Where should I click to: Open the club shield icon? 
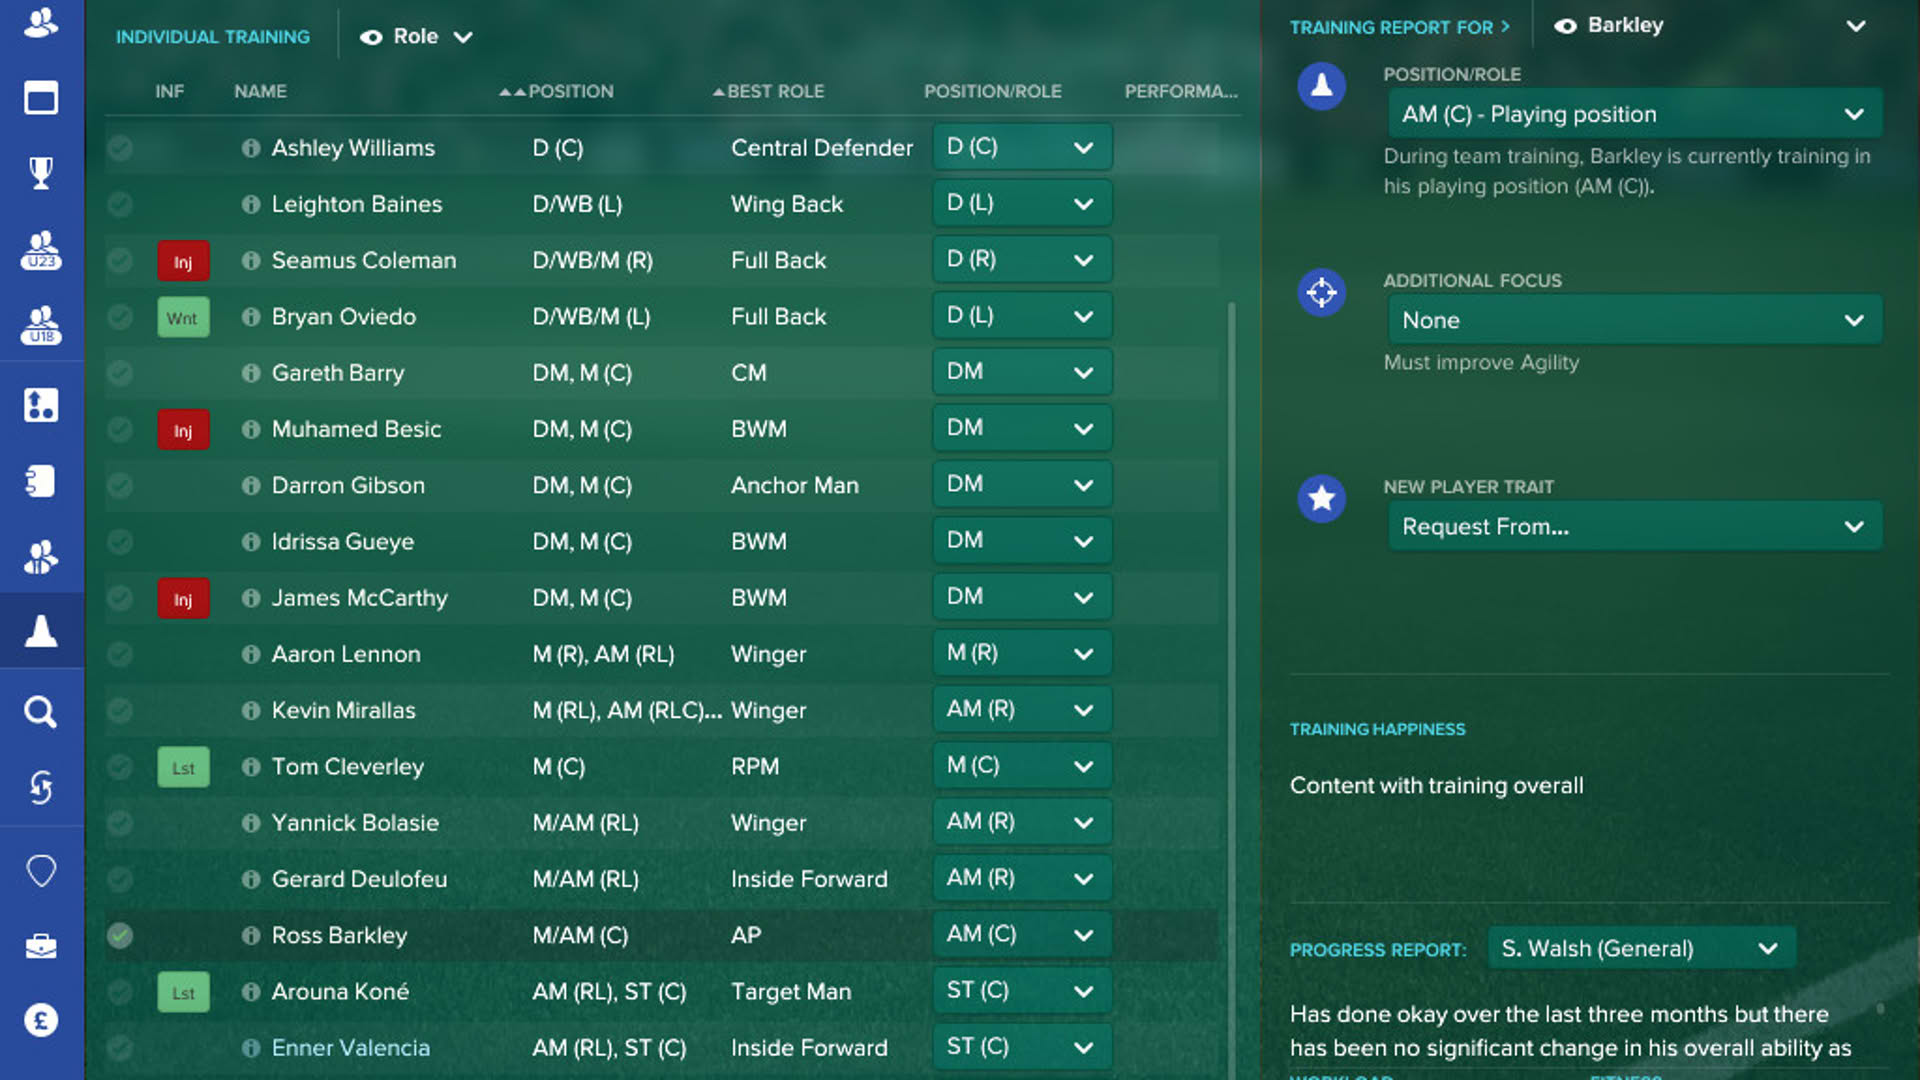coord(41,871)
